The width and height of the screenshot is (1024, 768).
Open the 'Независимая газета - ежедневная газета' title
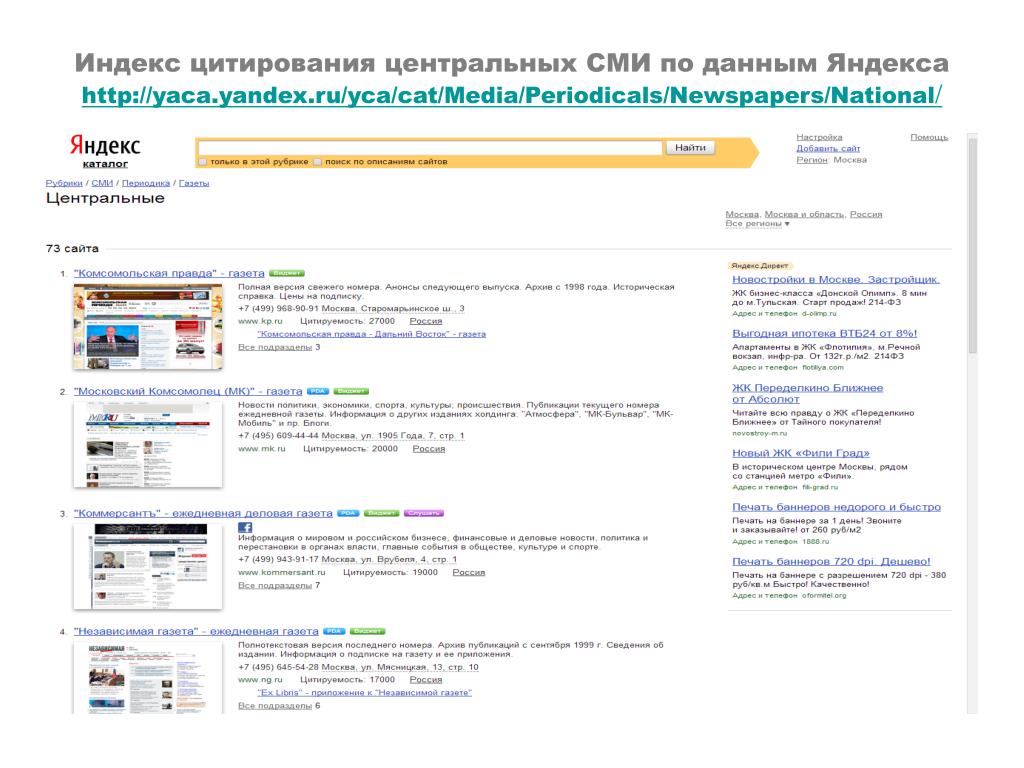click(x=196, y=631)
